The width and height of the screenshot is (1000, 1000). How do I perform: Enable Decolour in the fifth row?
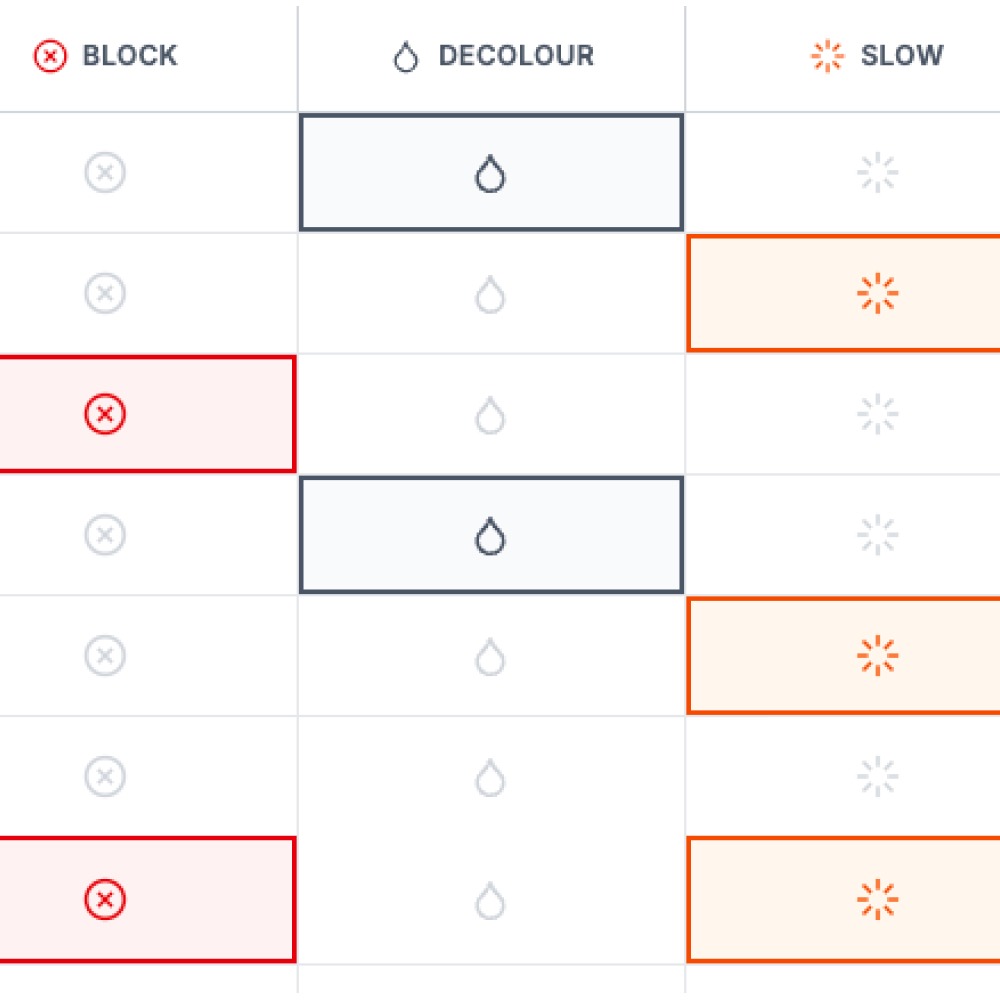pos(490,656)
